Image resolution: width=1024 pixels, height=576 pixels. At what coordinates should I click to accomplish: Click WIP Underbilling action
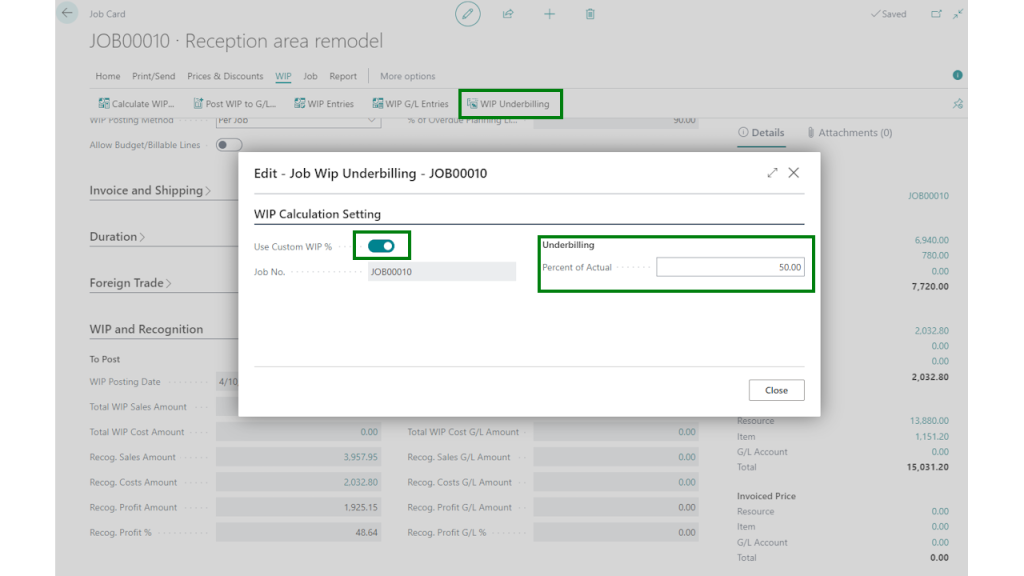click(508, 104)
